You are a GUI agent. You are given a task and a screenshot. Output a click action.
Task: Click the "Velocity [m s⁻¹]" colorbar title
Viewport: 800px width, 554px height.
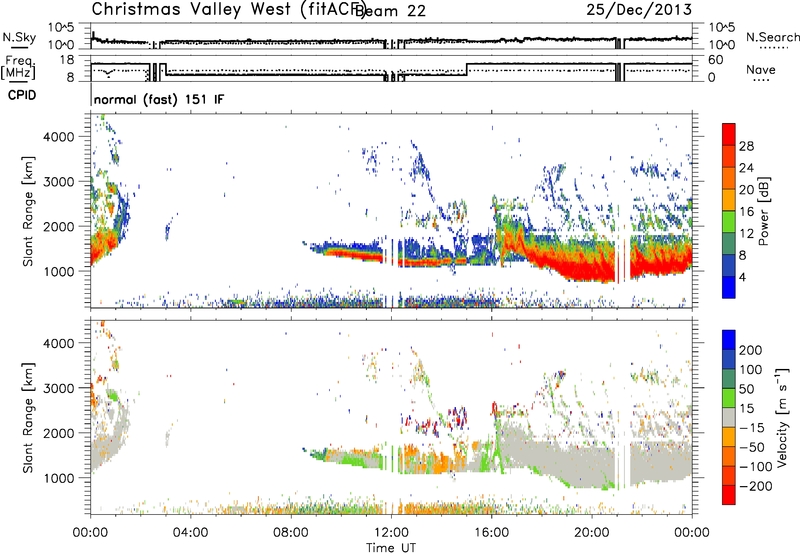pos(783,417)
